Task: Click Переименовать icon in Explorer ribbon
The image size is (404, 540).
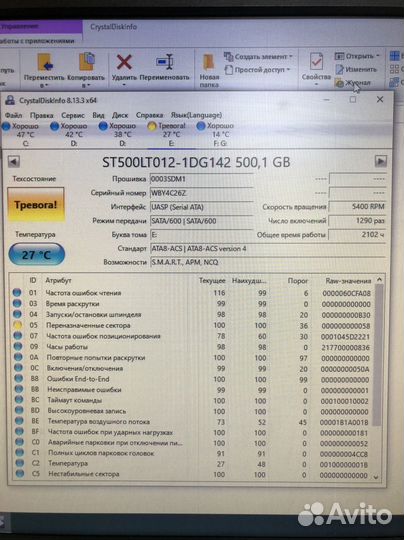Action: pyautogui.click(x=165, y=62)
